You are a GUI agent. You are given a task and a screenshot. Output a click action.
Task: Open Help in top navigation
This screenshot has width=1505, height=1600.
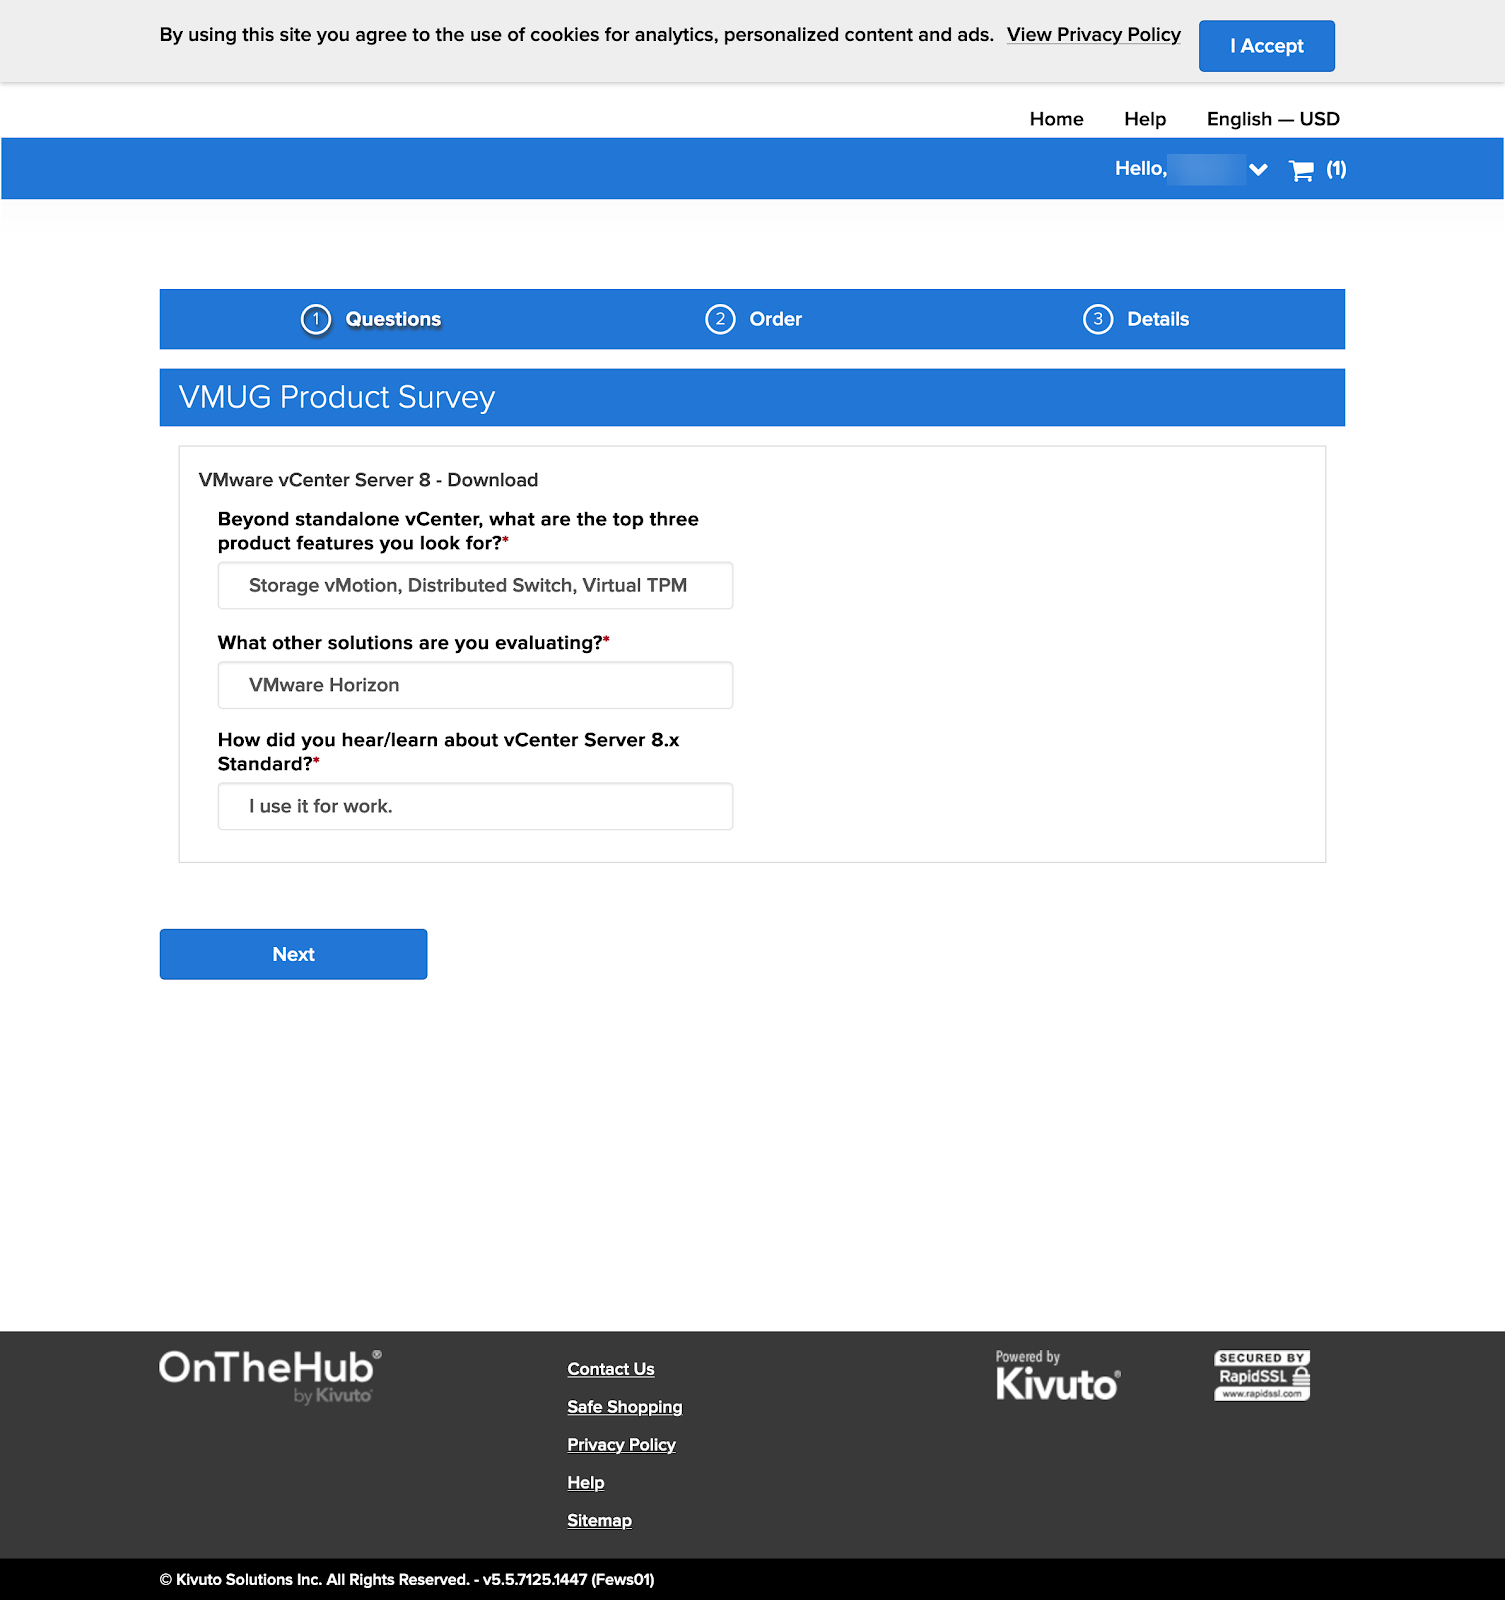coord(1145,119)
